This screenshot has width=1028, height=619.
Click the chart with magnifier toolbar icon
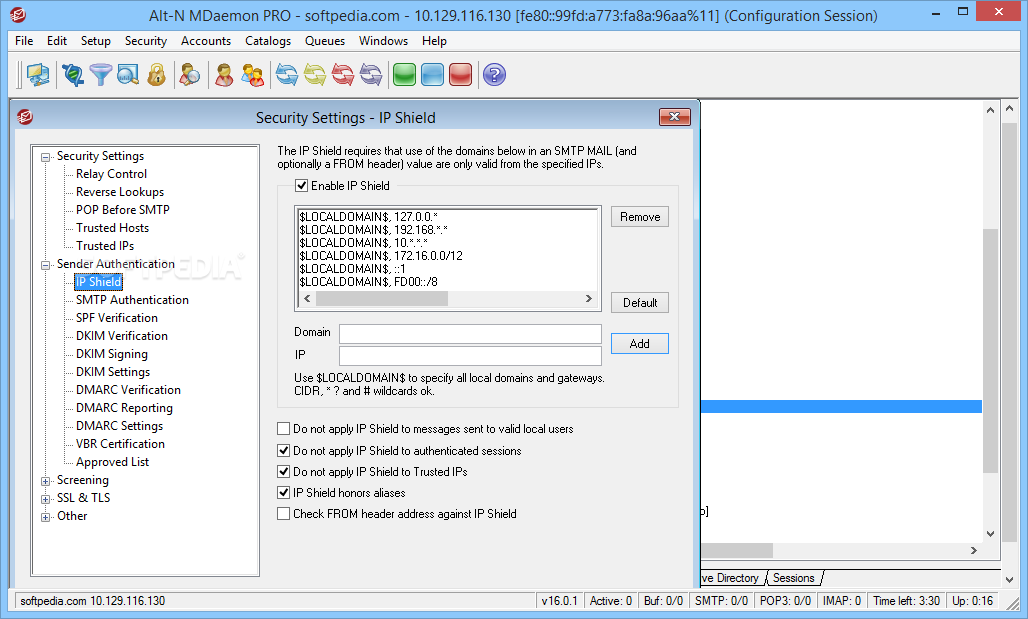coord(128,75)
